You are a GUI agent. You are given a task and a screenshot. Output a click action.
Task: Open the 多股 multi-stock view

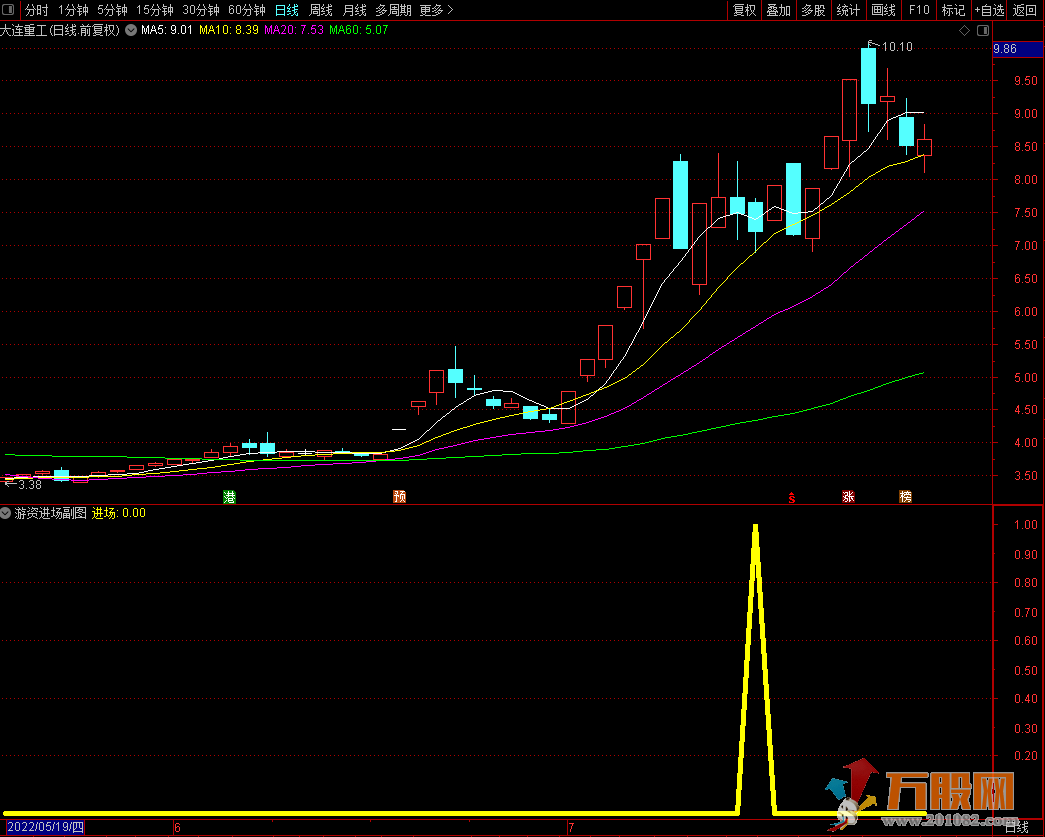(x=813, y=10)
